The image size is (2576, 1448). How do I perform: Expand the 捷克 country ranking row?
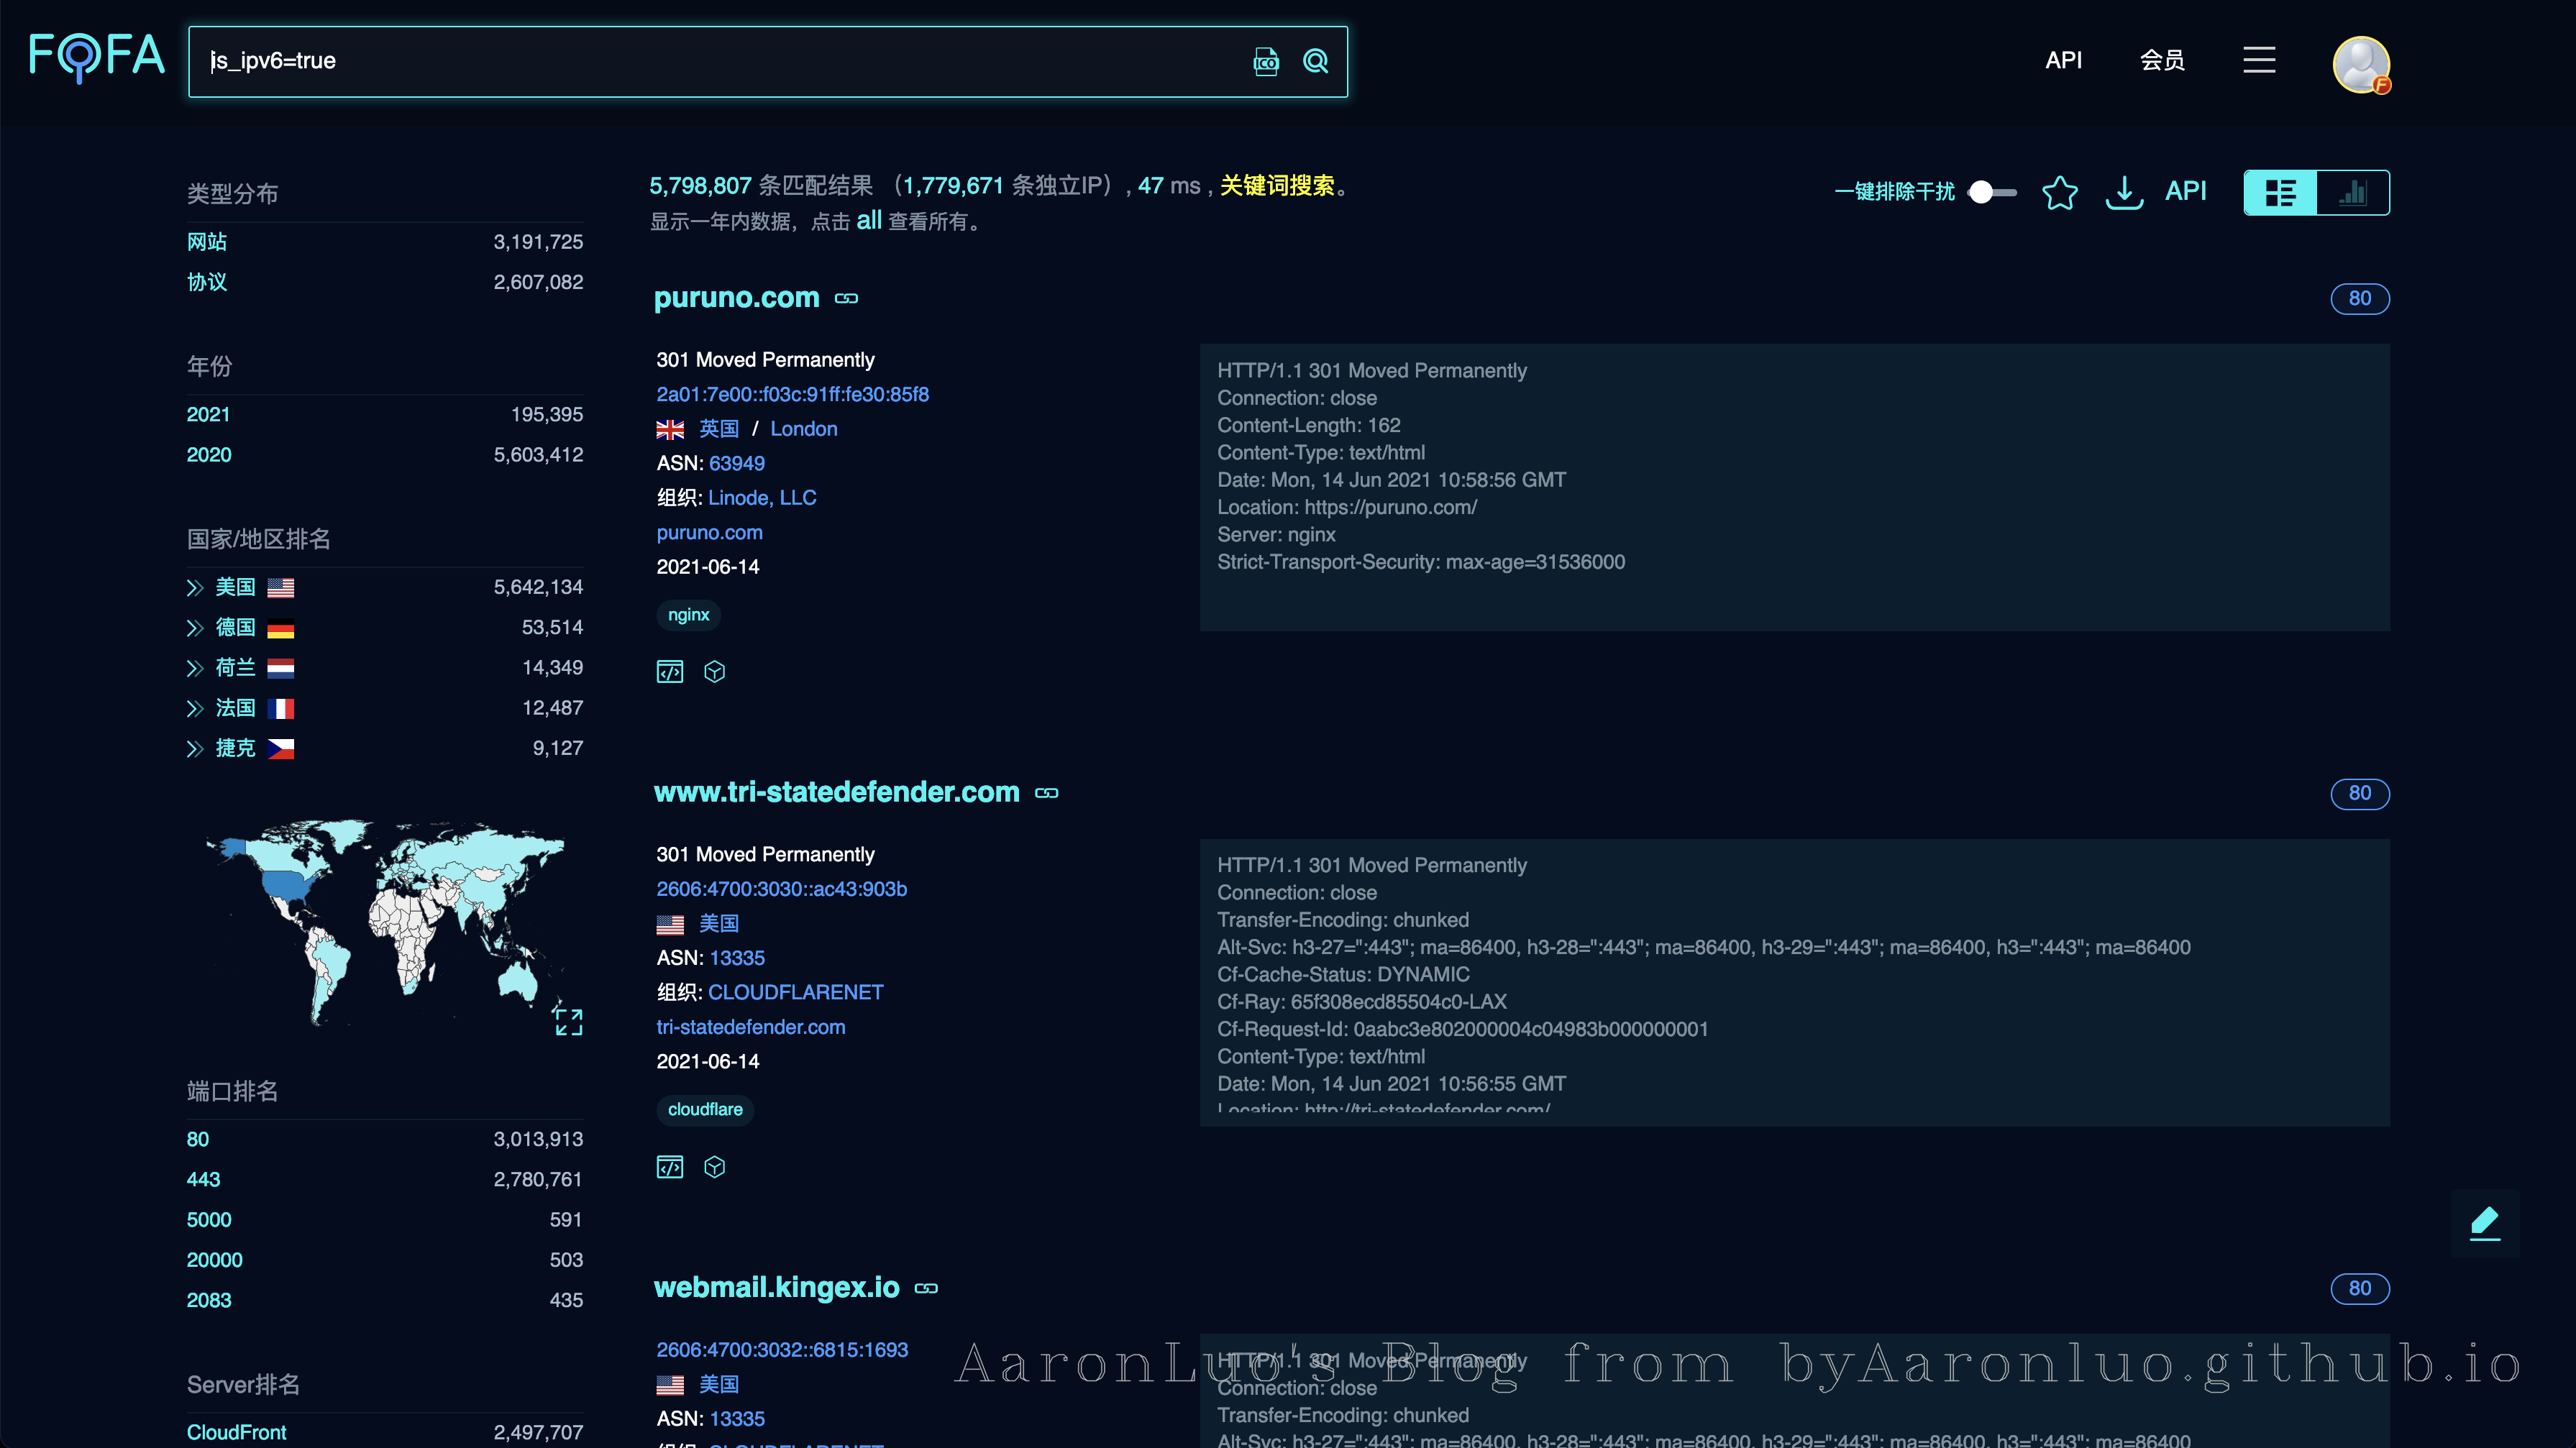(x=195, y=749)
